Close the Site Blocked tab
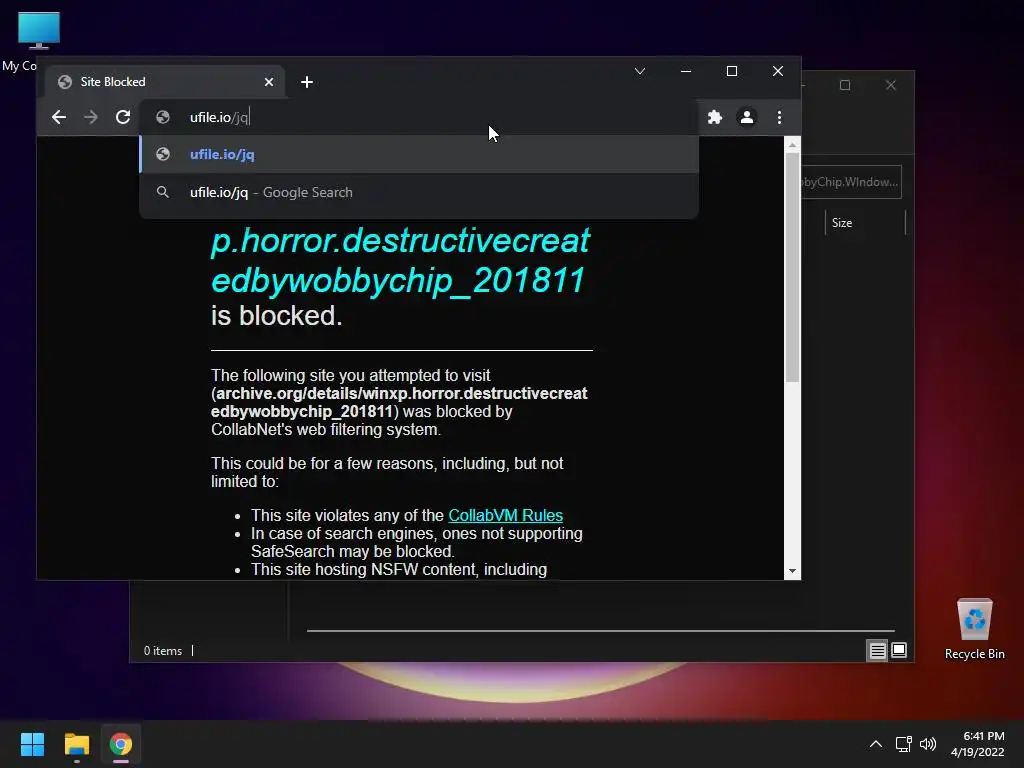The image size is (1024, 768). [x=269, y=82]
